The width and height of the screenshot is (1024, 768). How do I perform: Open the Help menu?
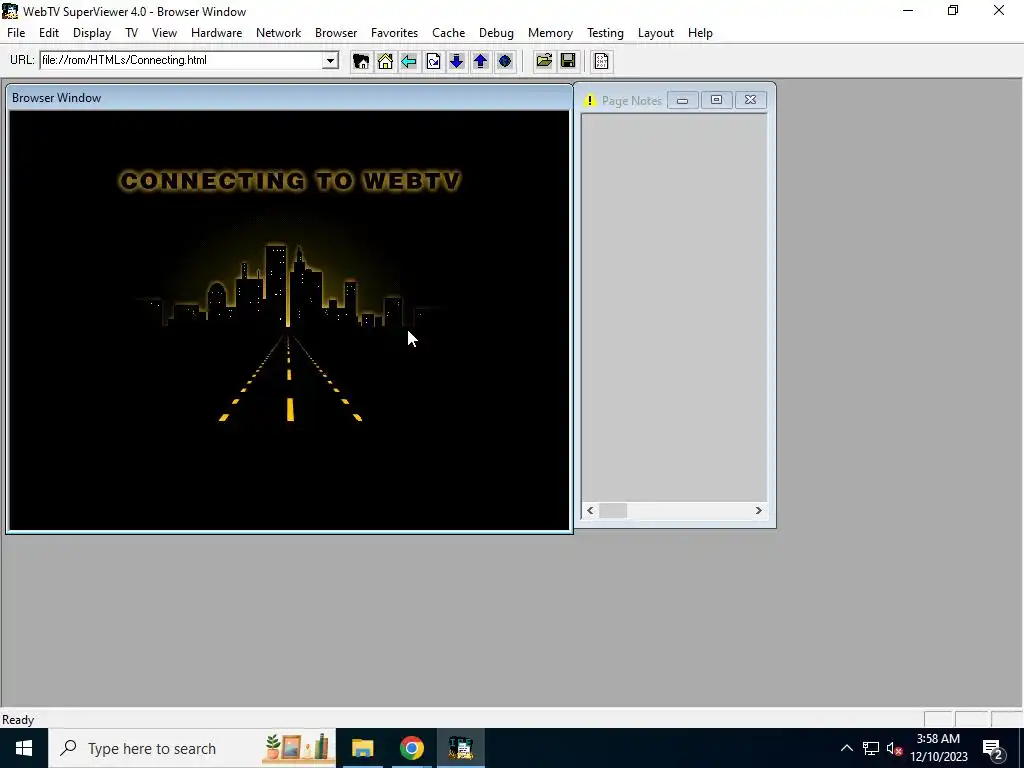pos(700,33)
